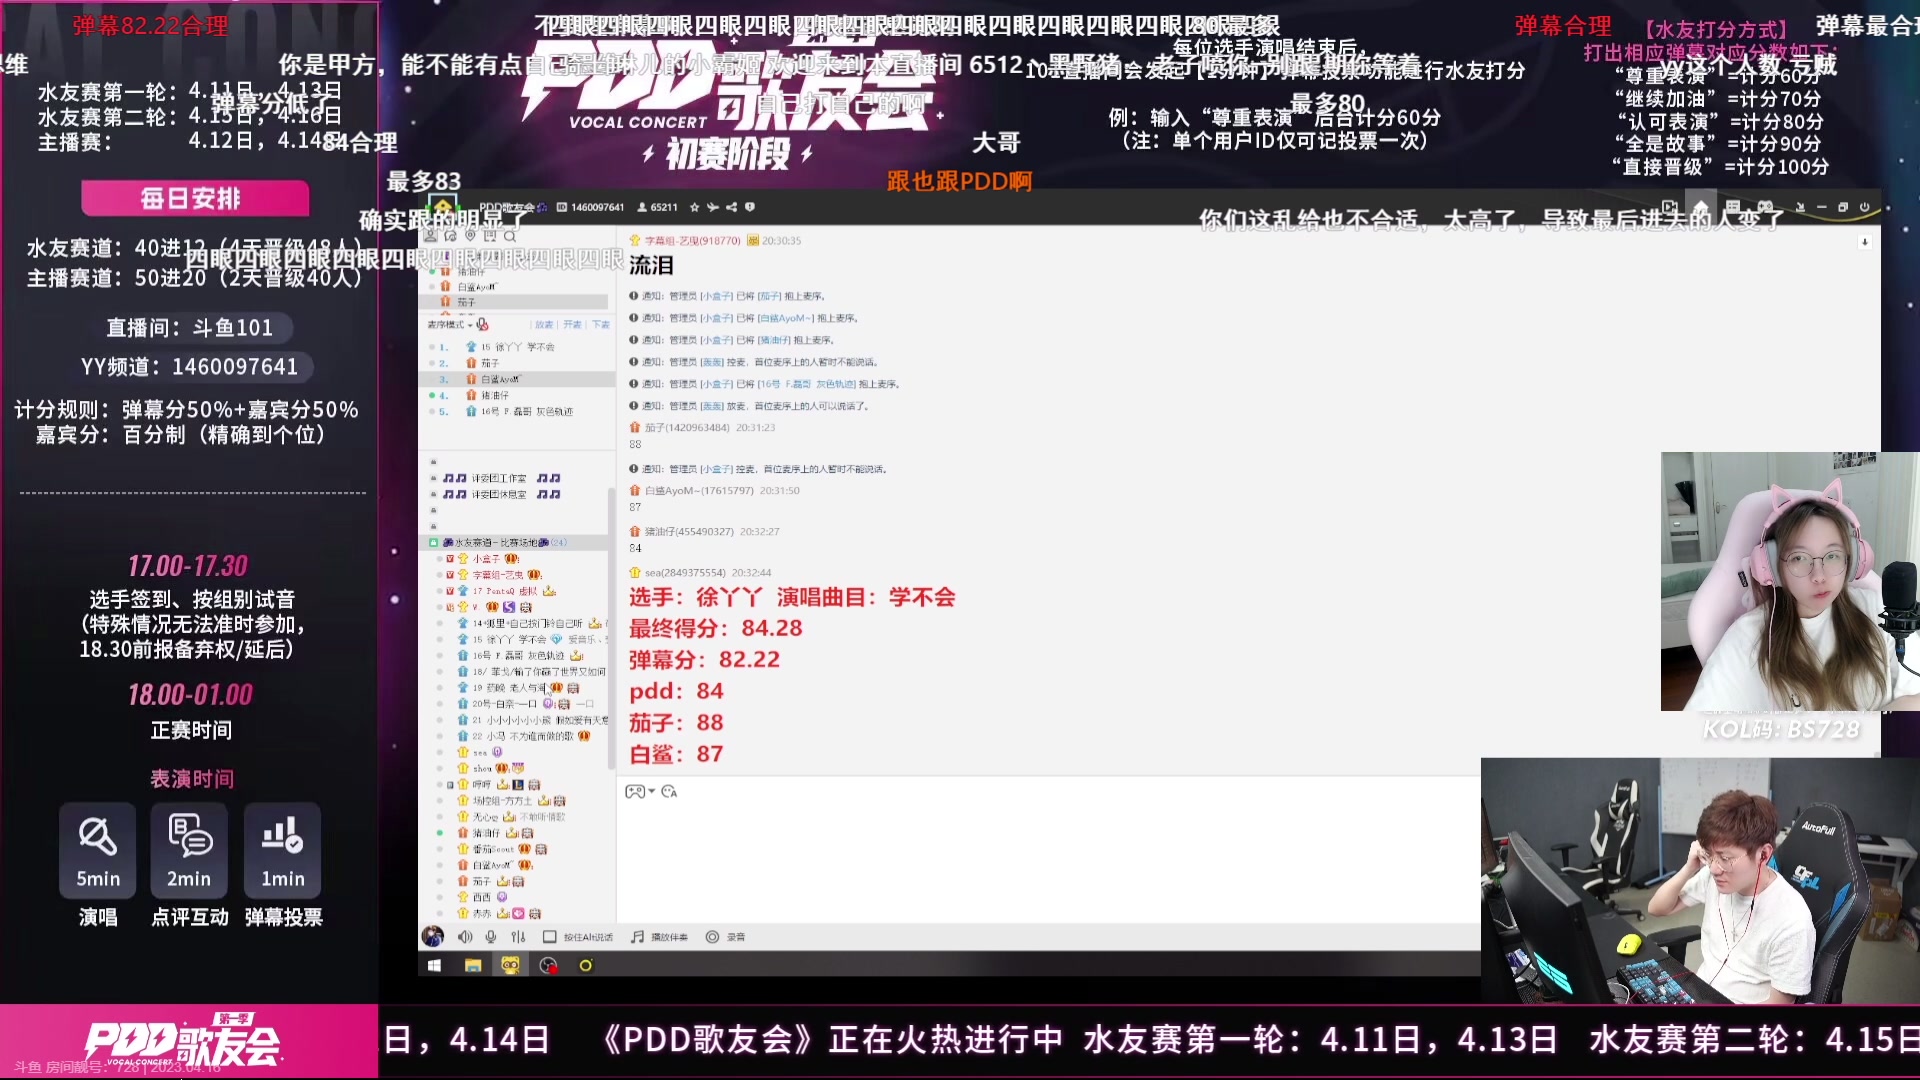1920x1080 pixels.
Task: Select user 22 小马 不为谁而做的歌
Action: click(x=525, y=736)
